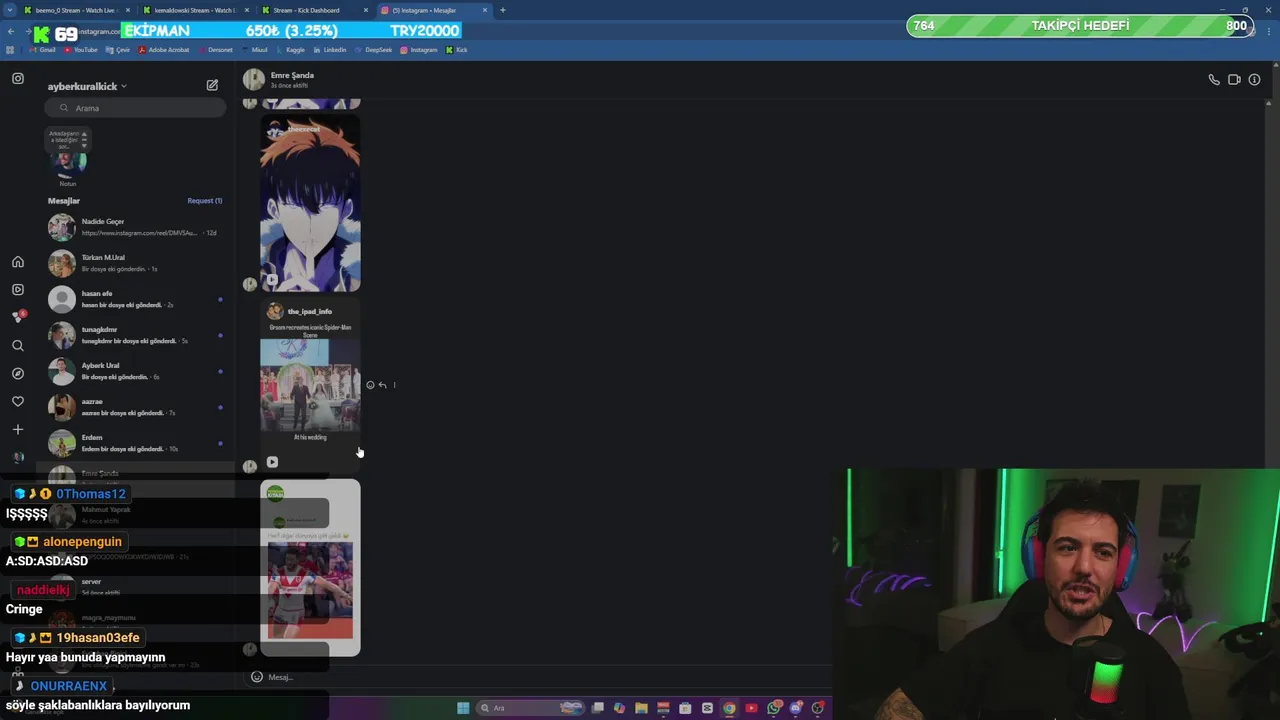
Task: Open the LinkedIn bookmark
Action: (330, 50)
